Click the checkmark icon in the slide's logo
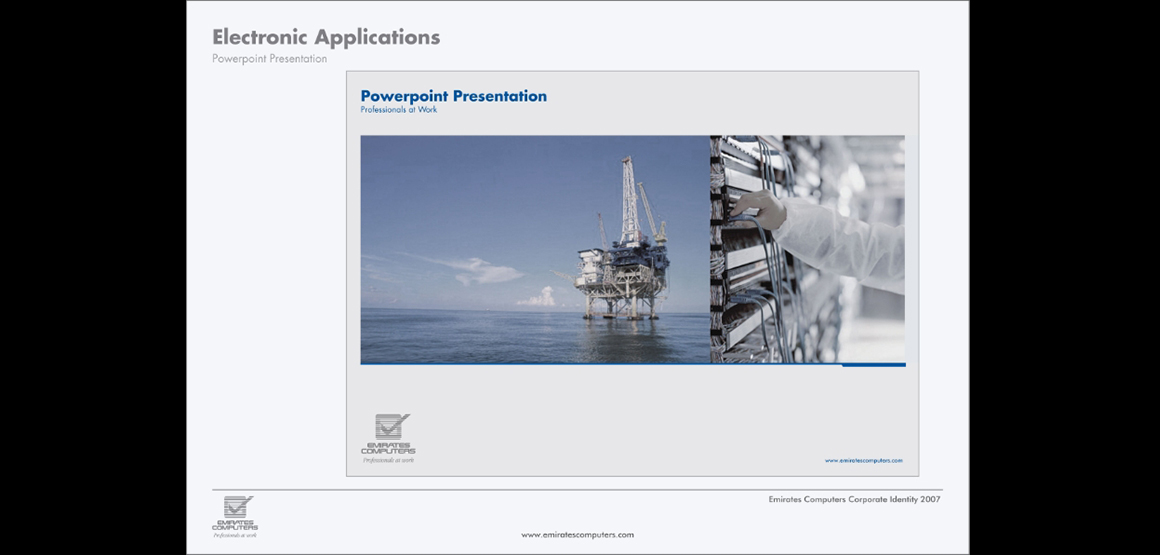 tap(392, 427)
